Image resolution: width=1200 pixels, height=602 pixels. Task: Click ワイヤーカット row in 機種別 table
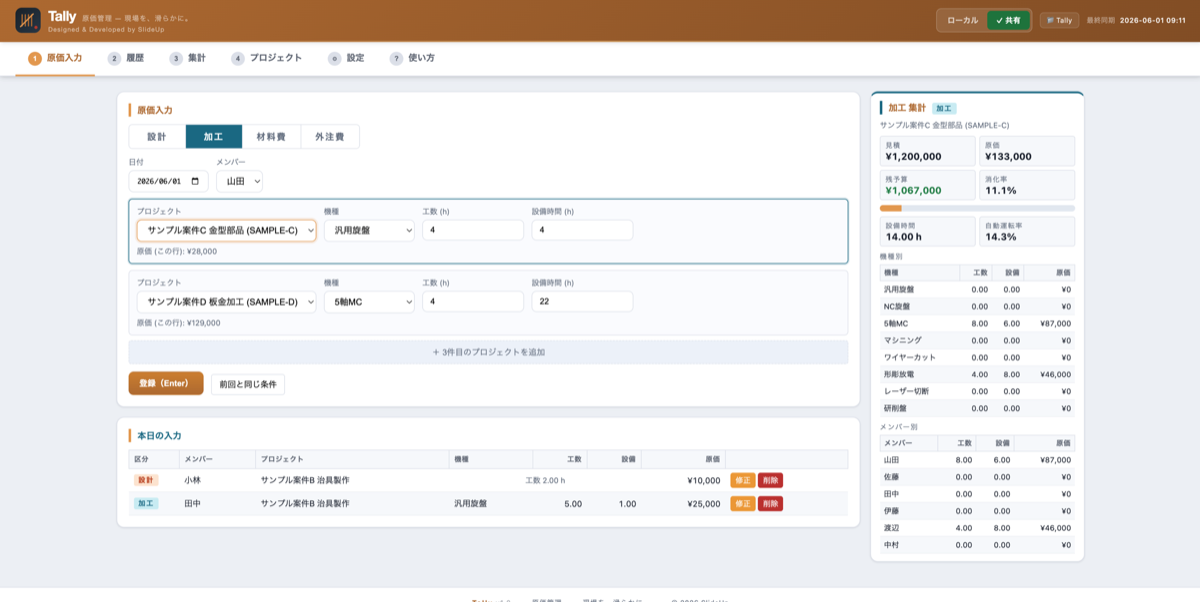(977, 357)
